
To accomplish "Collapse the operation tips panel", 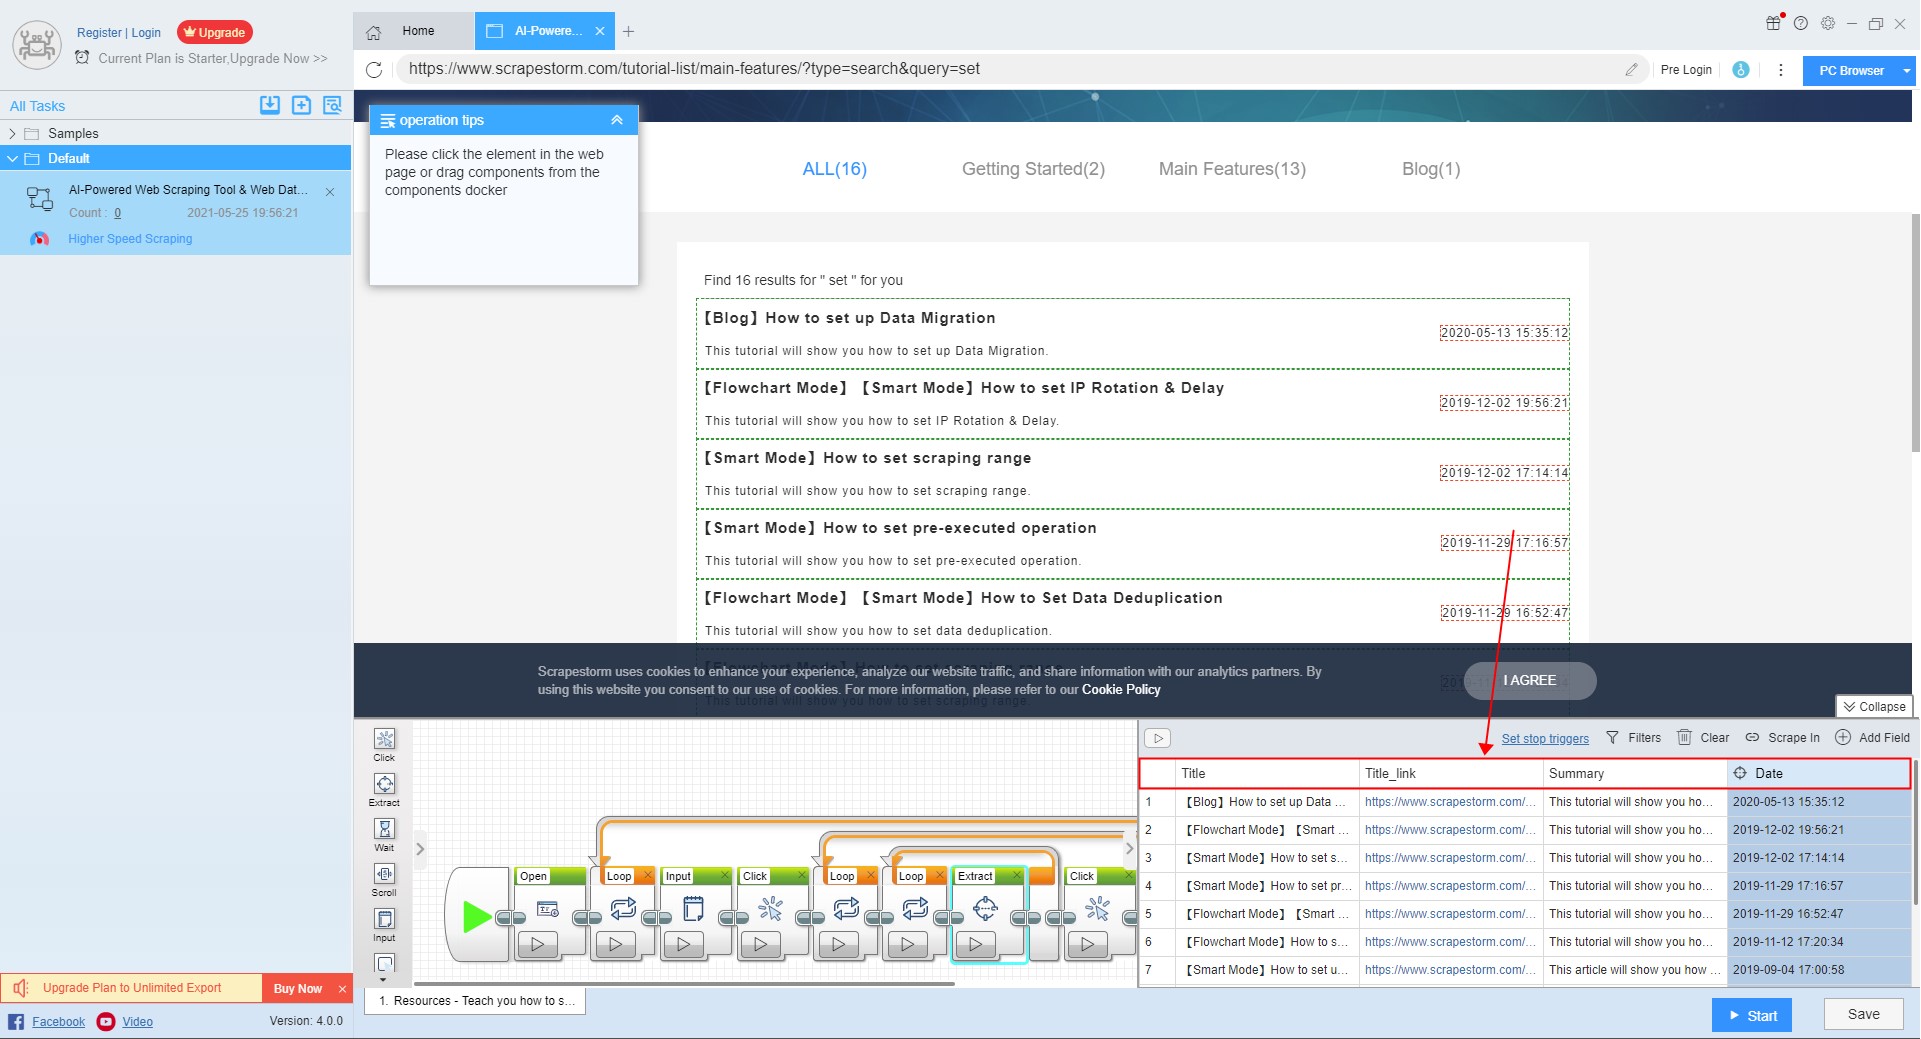I will pos(617,120).
